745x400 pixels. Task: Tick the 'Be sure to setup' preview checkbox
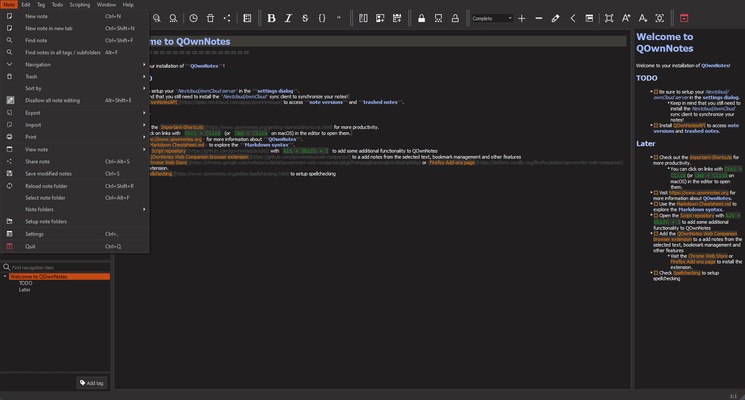[x=656, y=92]
